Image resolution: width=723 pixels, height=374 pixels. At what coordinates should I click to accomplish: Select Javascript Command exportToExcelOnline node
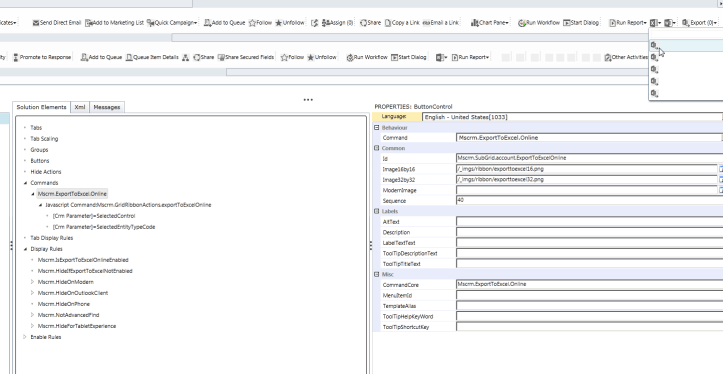tap(128, 205)
